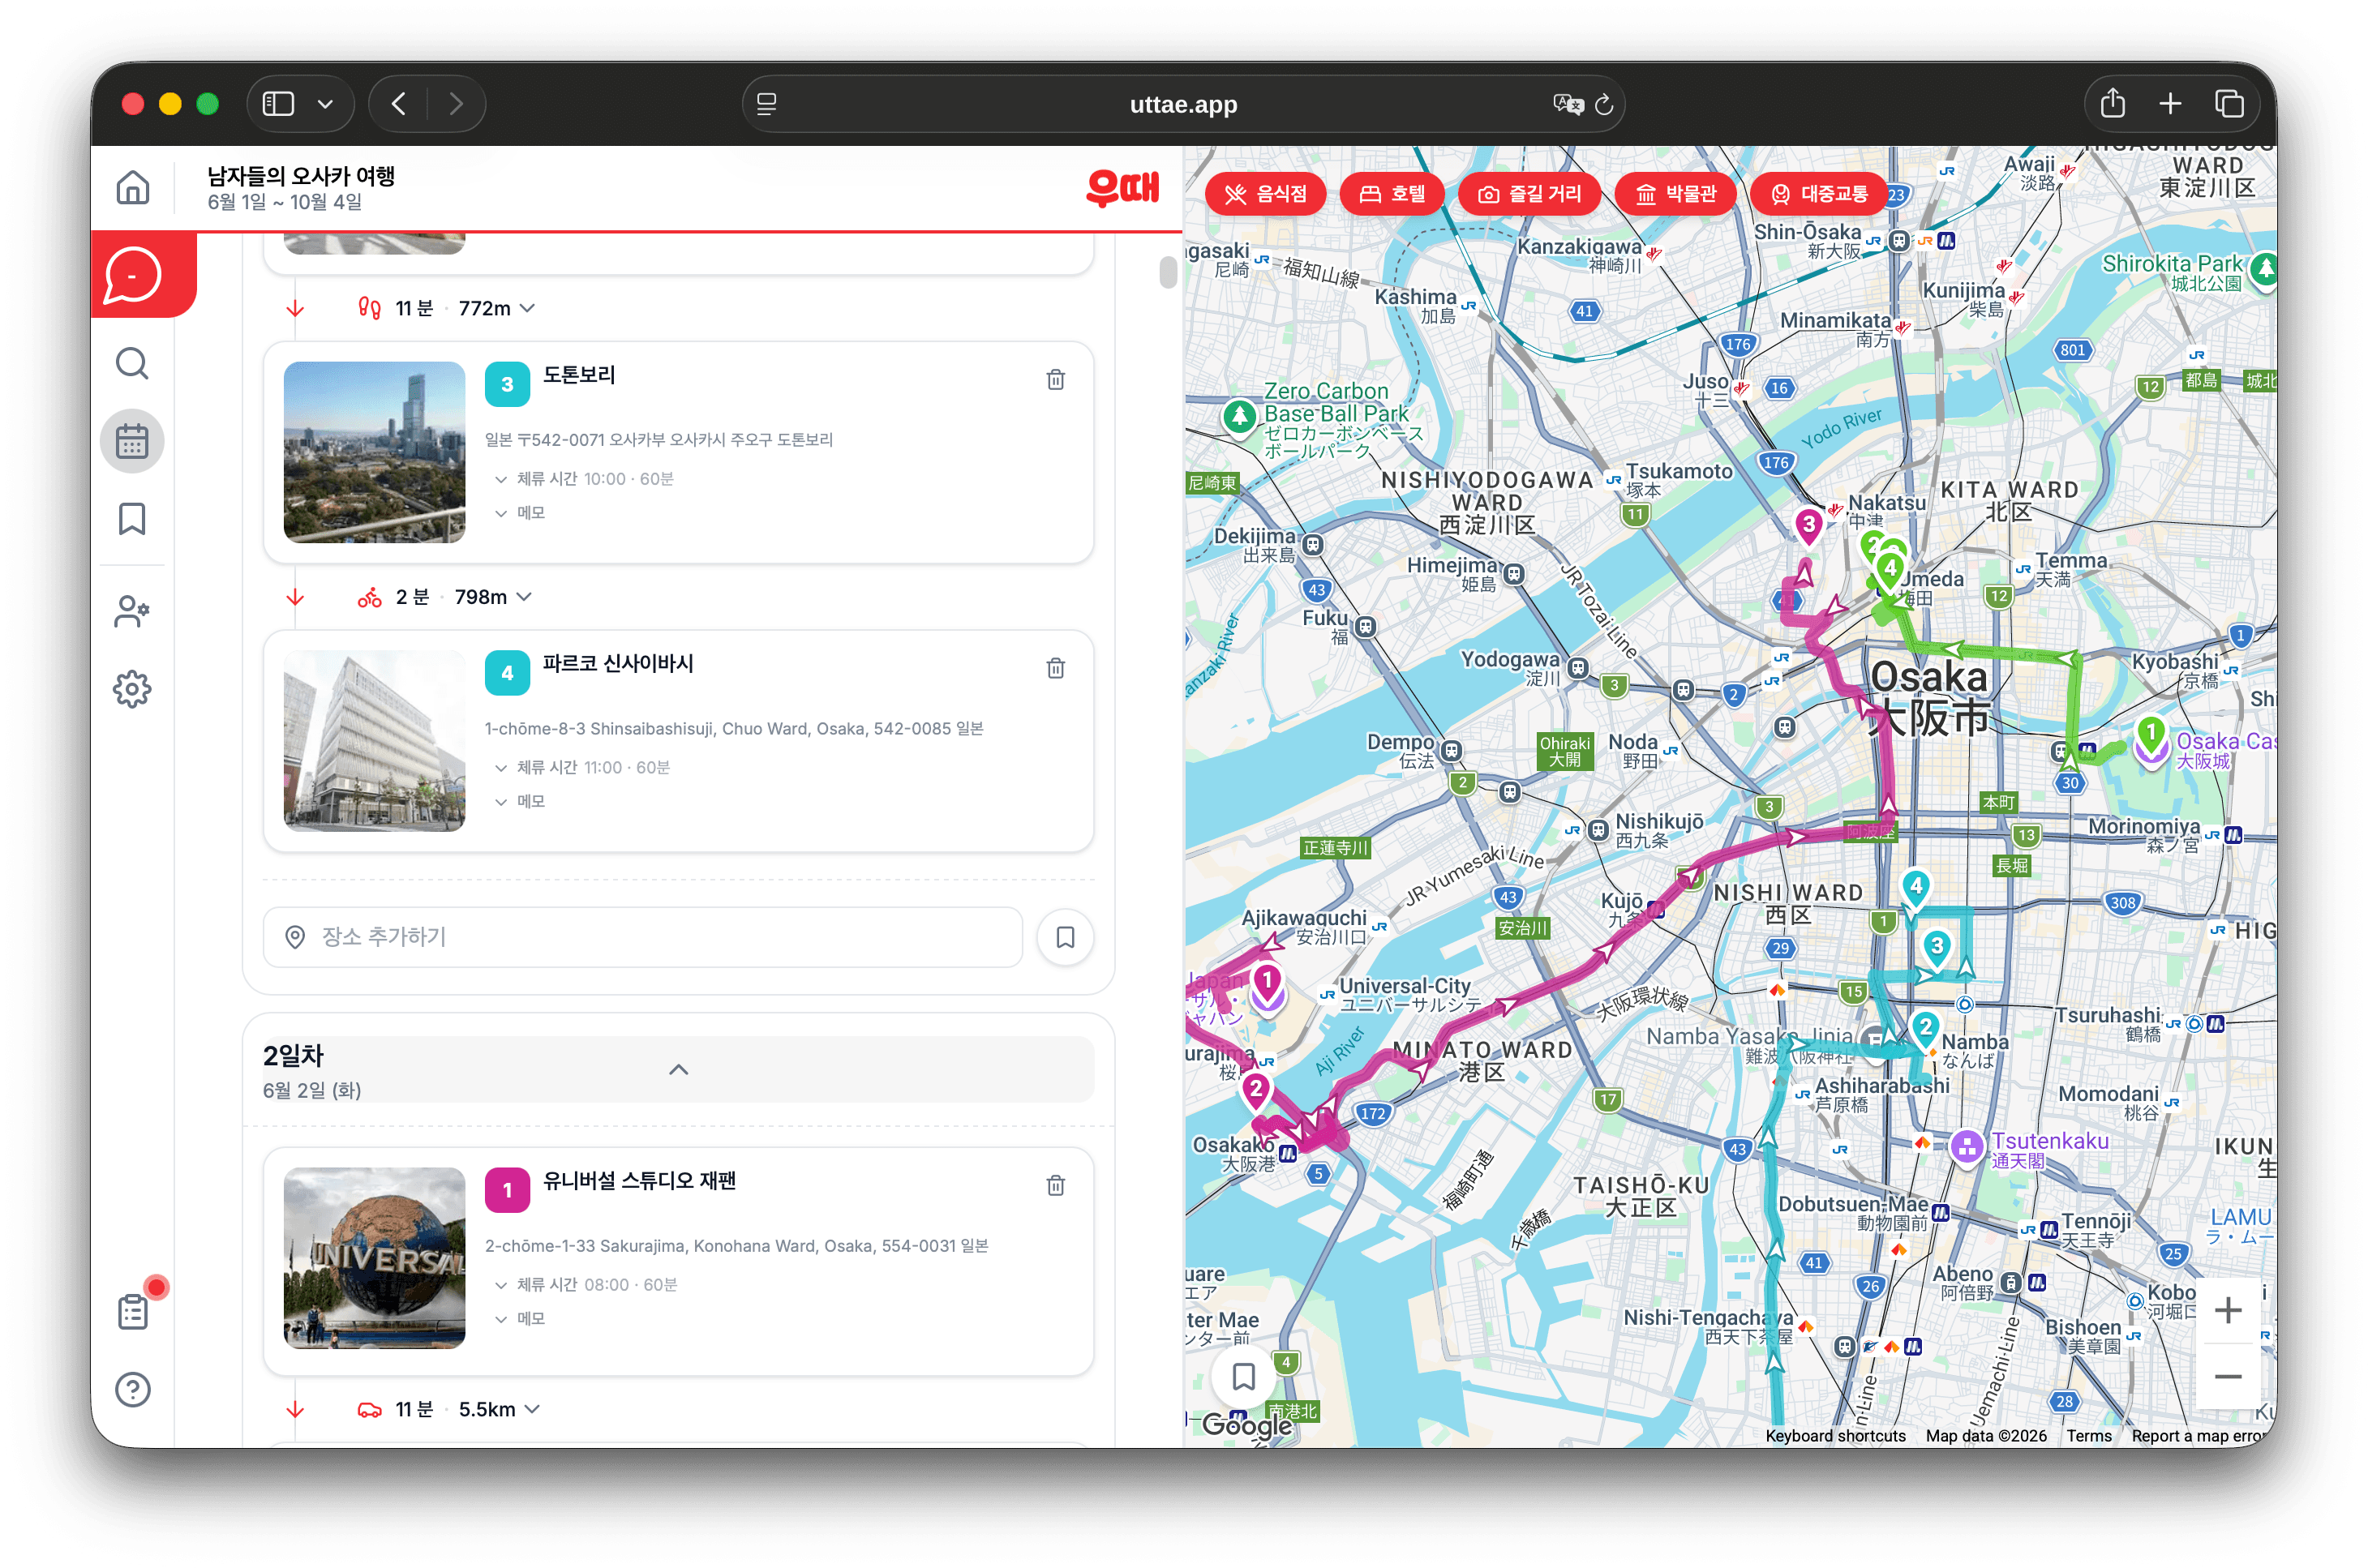Click the trip dates 6월 1일 ~ 10월 4일
The width and height of the screenshot is (2368, 1568).
[x=285, y=202]
